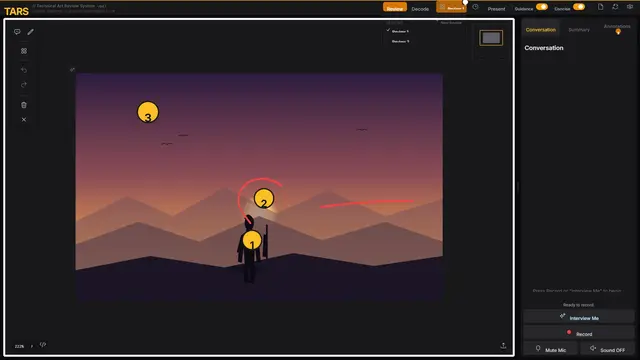Click the image thumbnail preview
640x360 pixels.
(x=491, y=38)
